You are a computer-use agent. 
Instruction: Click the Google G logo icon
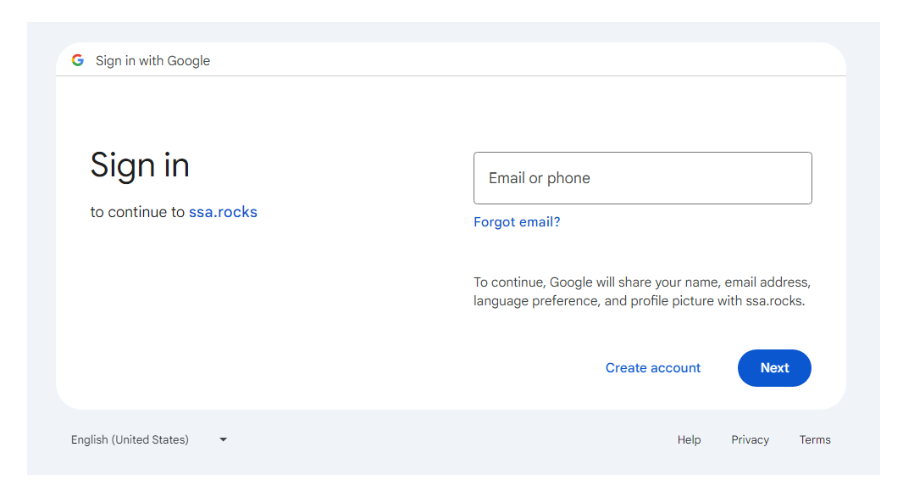tap(78, 60)
